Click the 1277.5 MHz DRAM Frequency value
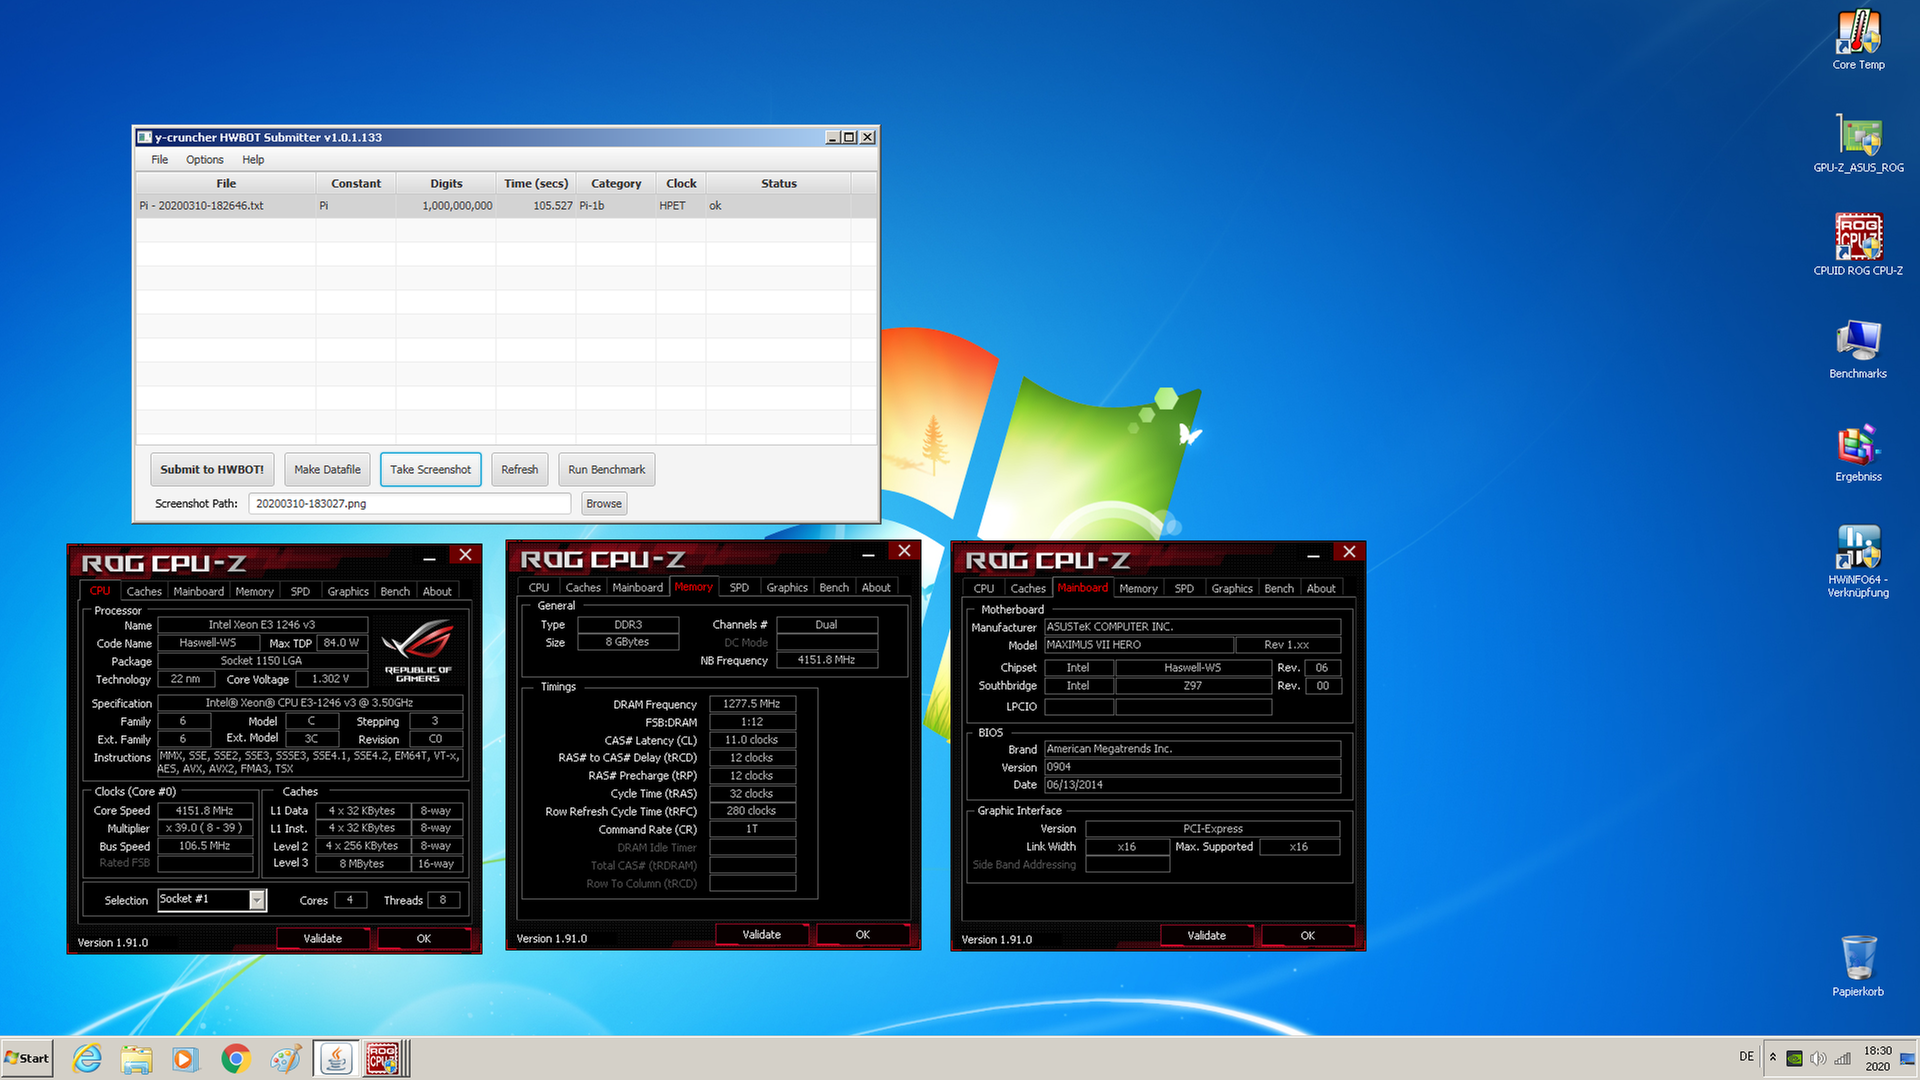Image resolution: width=1920 pixels, height=1080 pixels. (752, 704)
